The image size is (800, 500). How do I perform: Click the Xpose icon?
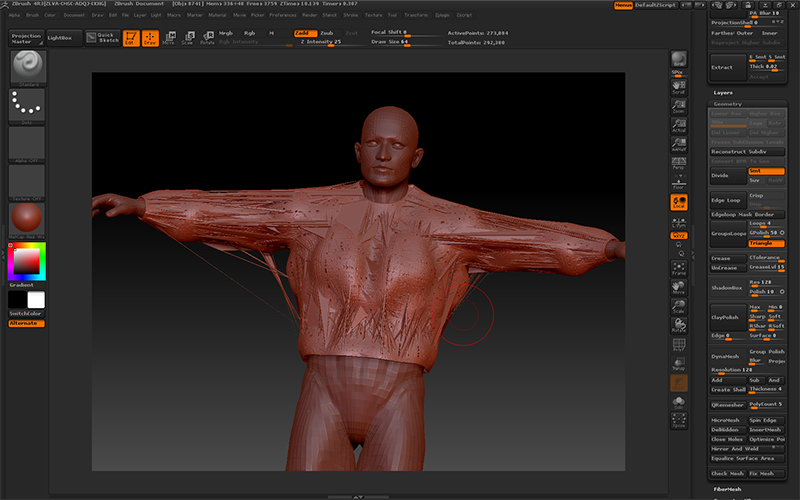[x=679, y=421]
